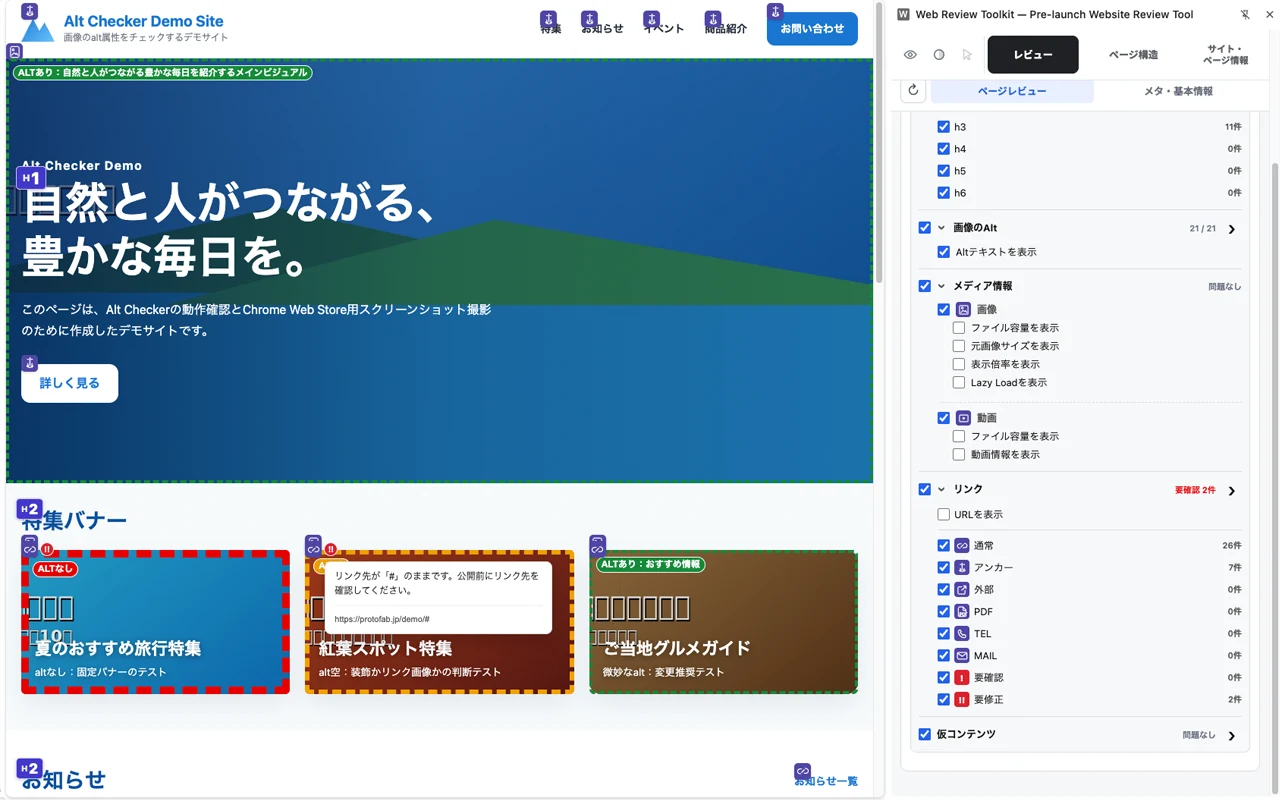The image size is (1280, 800).
Task: Select the ページレビュー sub-tab
Action: (x=1012, y=91)
